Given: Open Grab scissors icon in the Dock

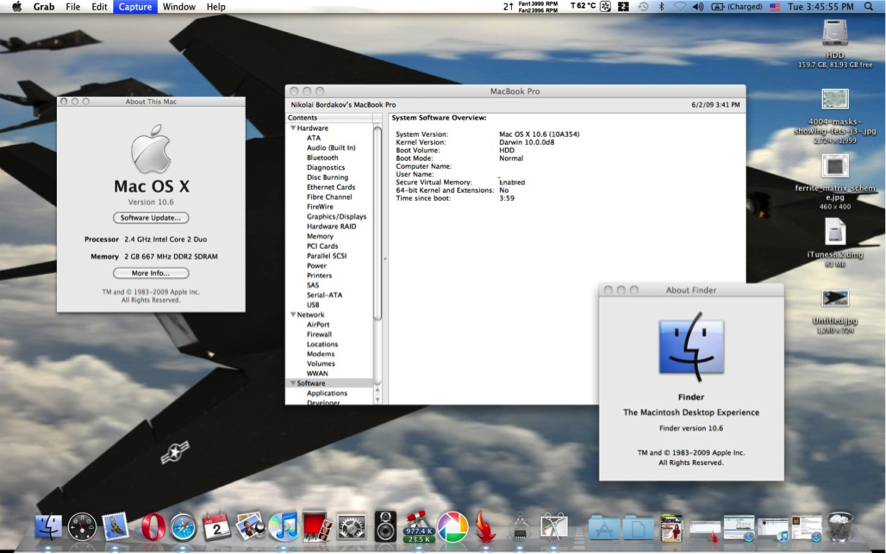Looking at the screenshot, I should 554,527.
